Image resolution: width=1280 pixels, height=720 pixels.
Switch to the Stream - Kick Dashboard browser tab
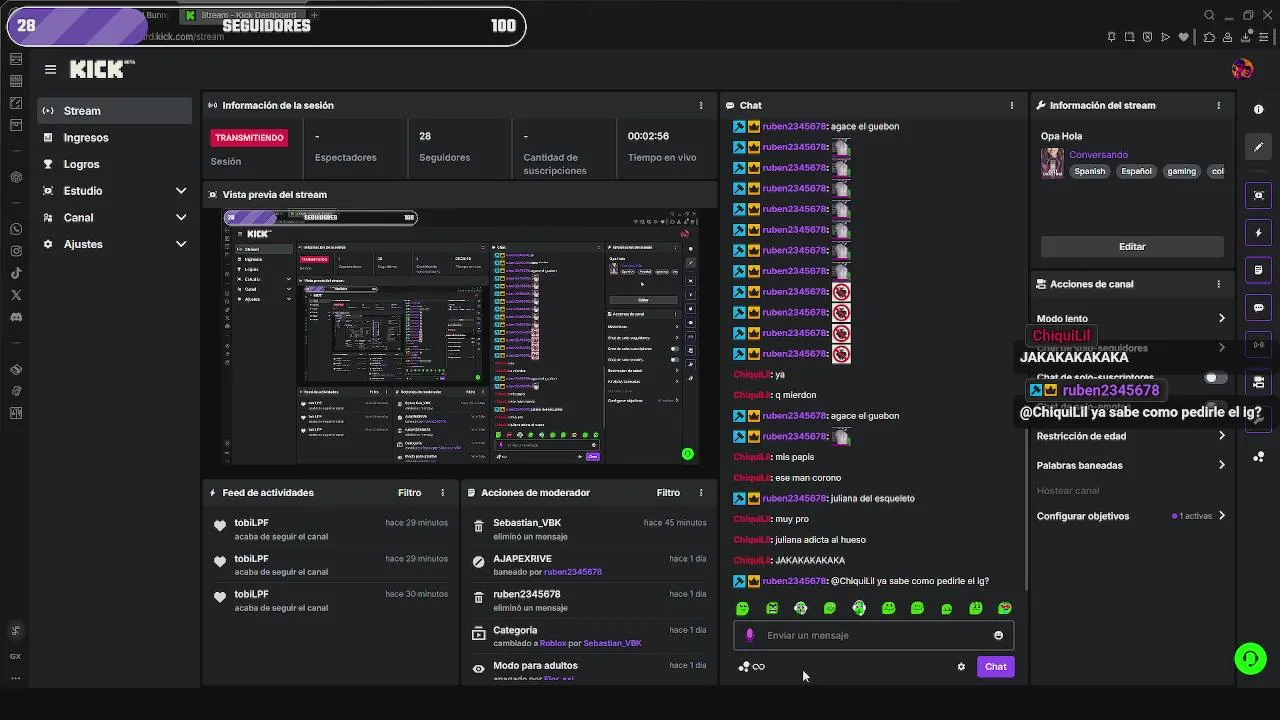coord(244,15)
